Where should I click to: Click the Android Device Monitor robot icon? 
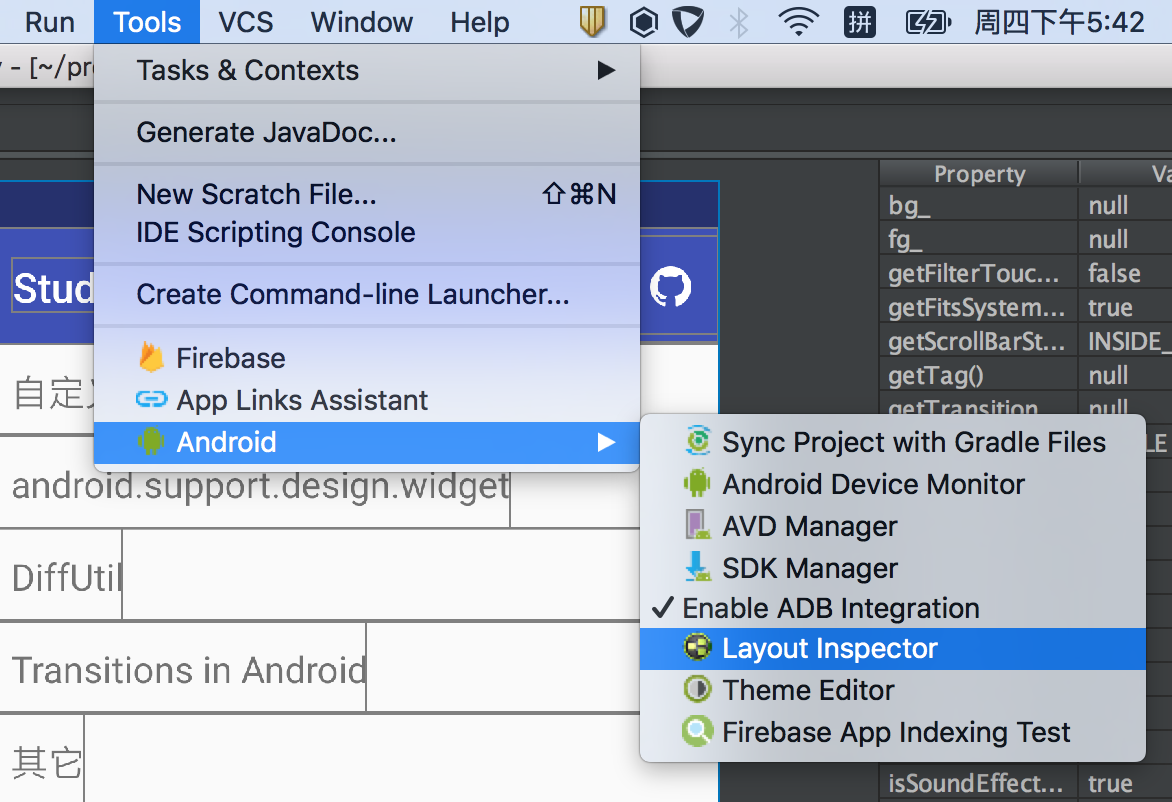pos(697,484)
